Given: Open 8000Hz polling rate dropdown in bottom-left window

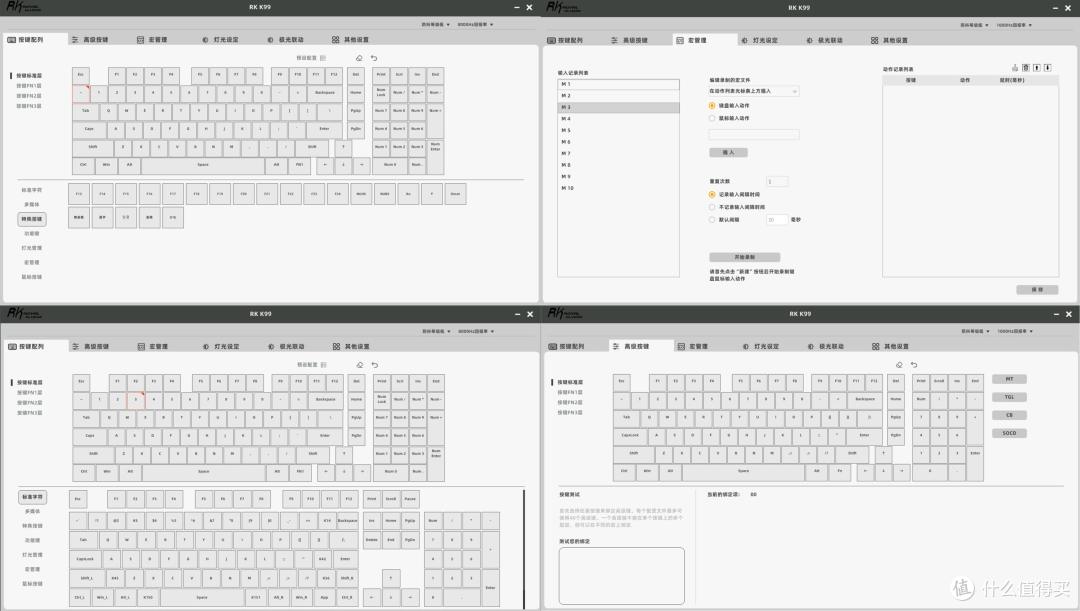Looking at the screenshot, I should (x=477, y=331).
